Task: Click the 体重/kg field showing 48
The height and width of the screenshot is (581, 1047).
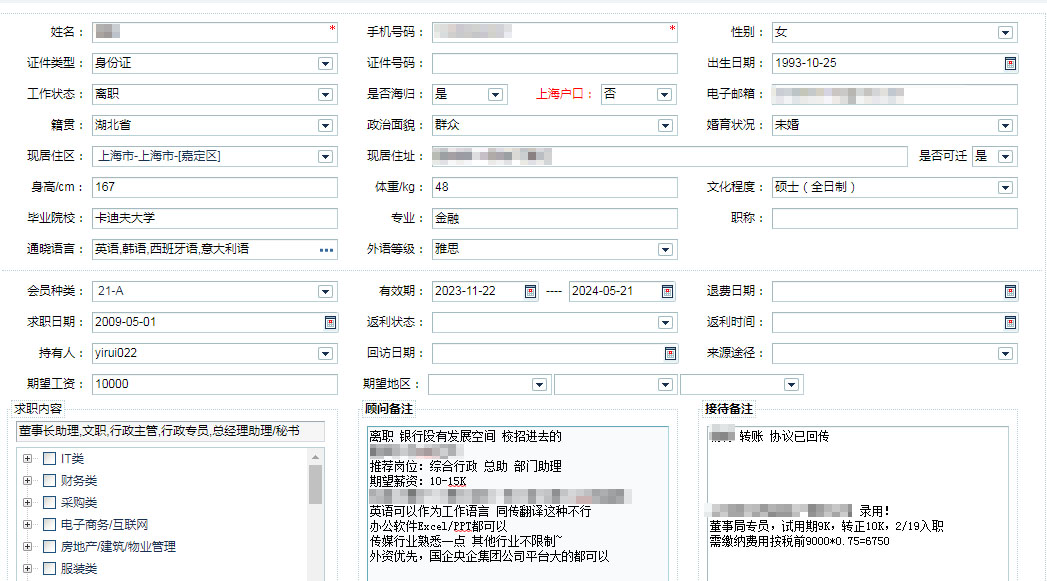Action: [554, 188]
